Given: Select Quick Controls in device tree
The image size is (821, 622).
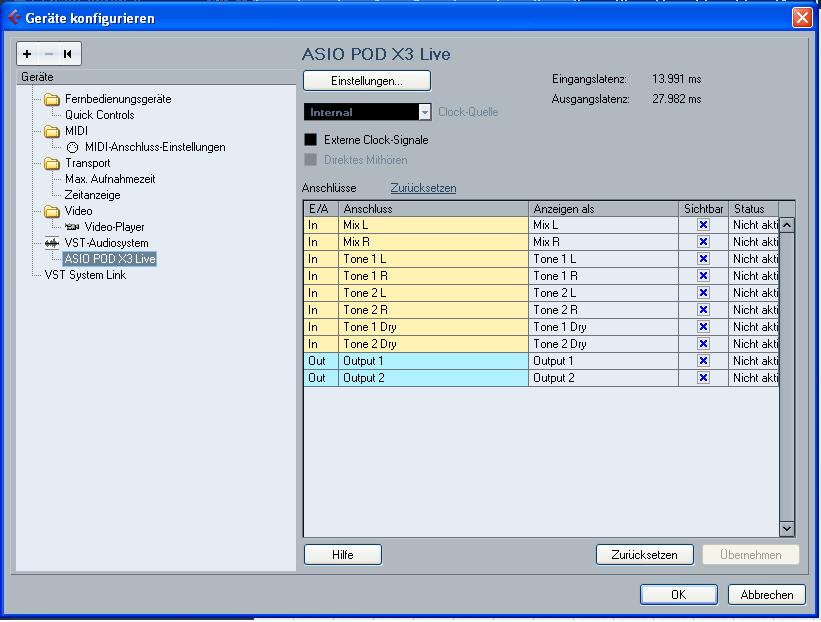Looking at the screenshot, I should click(x=99, y=115).
